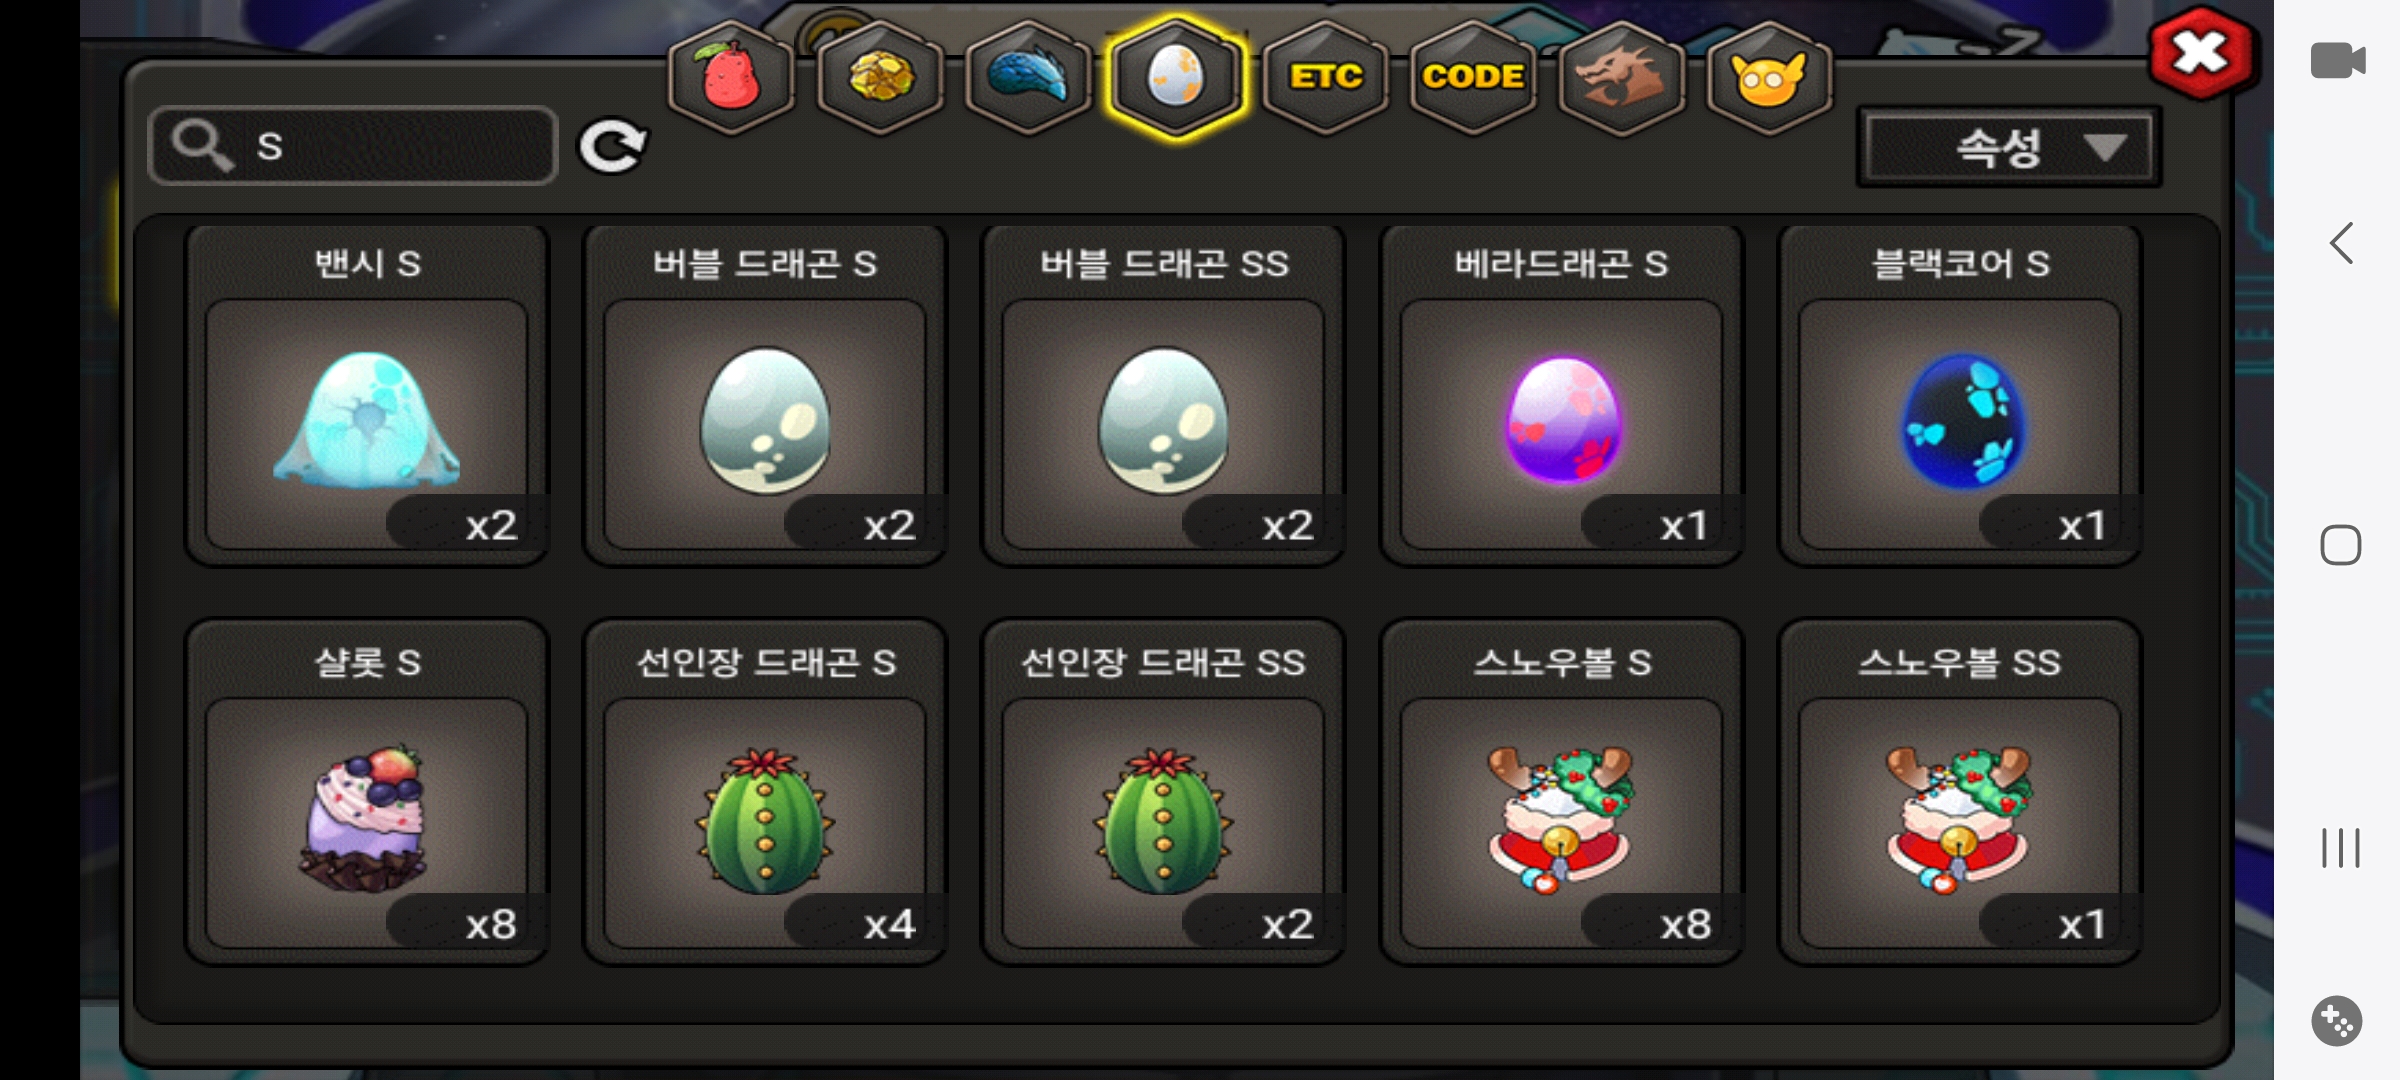
Task: Tap the screen record camera icon
Action: coord(2338,61)
